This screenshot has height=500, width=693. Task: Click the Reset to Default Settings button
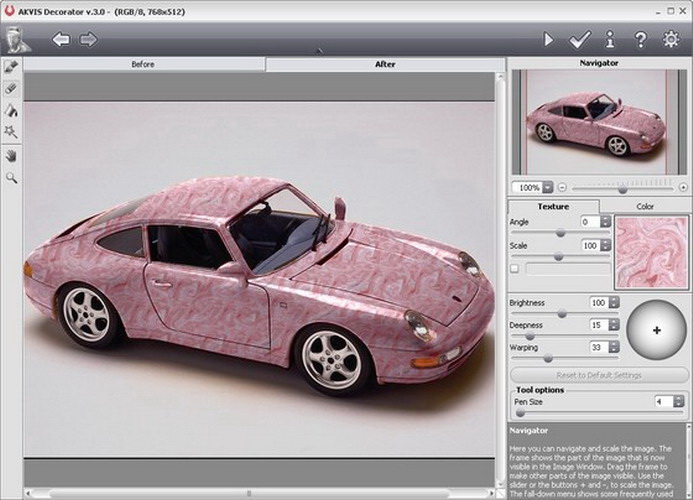click(x=598, y=375)
